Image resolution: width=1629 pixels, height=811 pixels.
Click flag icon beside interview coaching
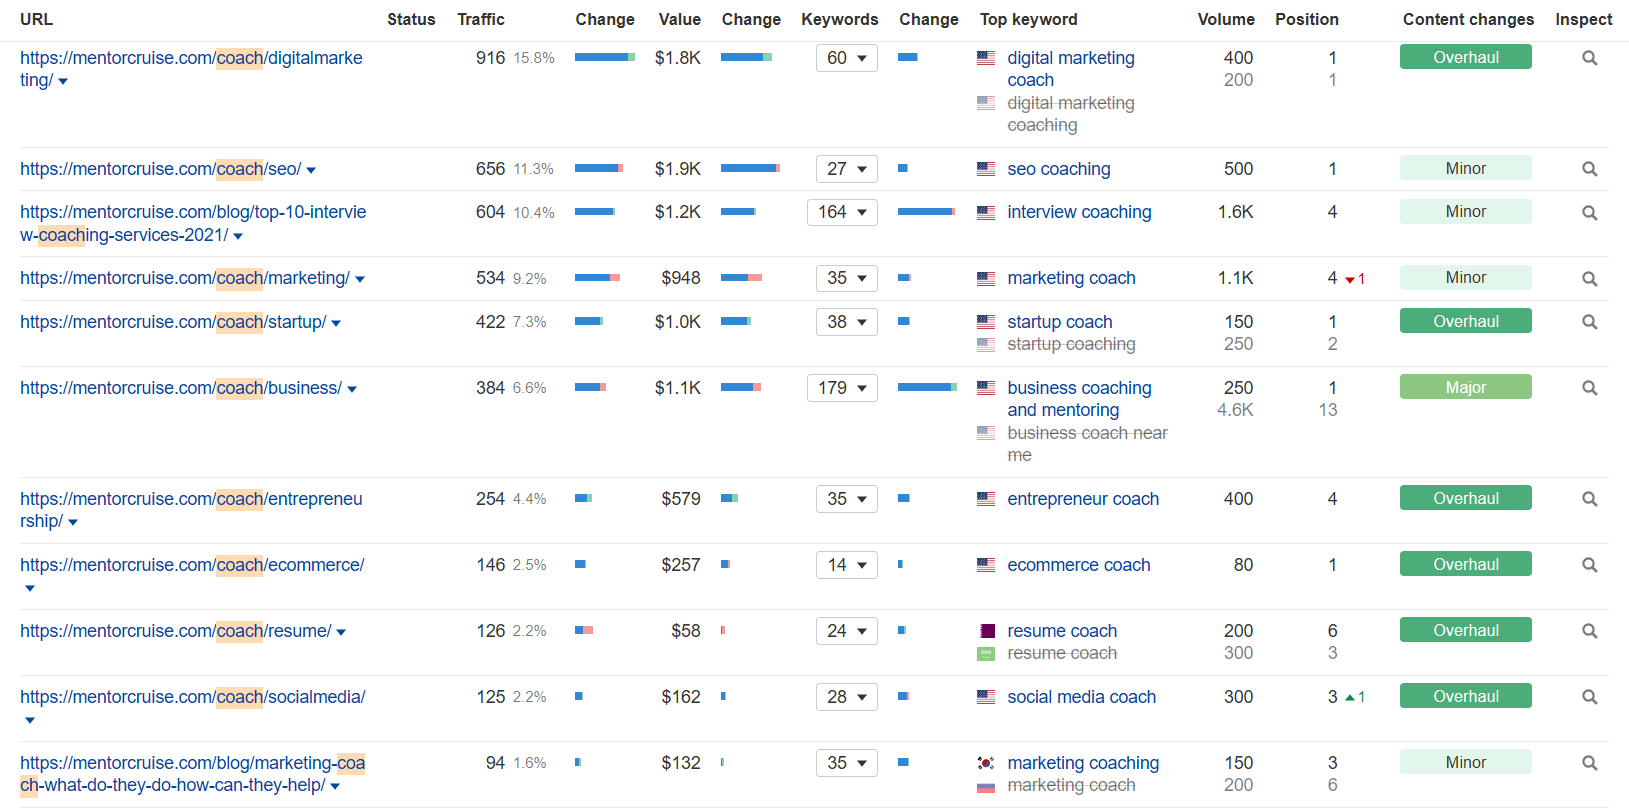(x=986, y=212)
